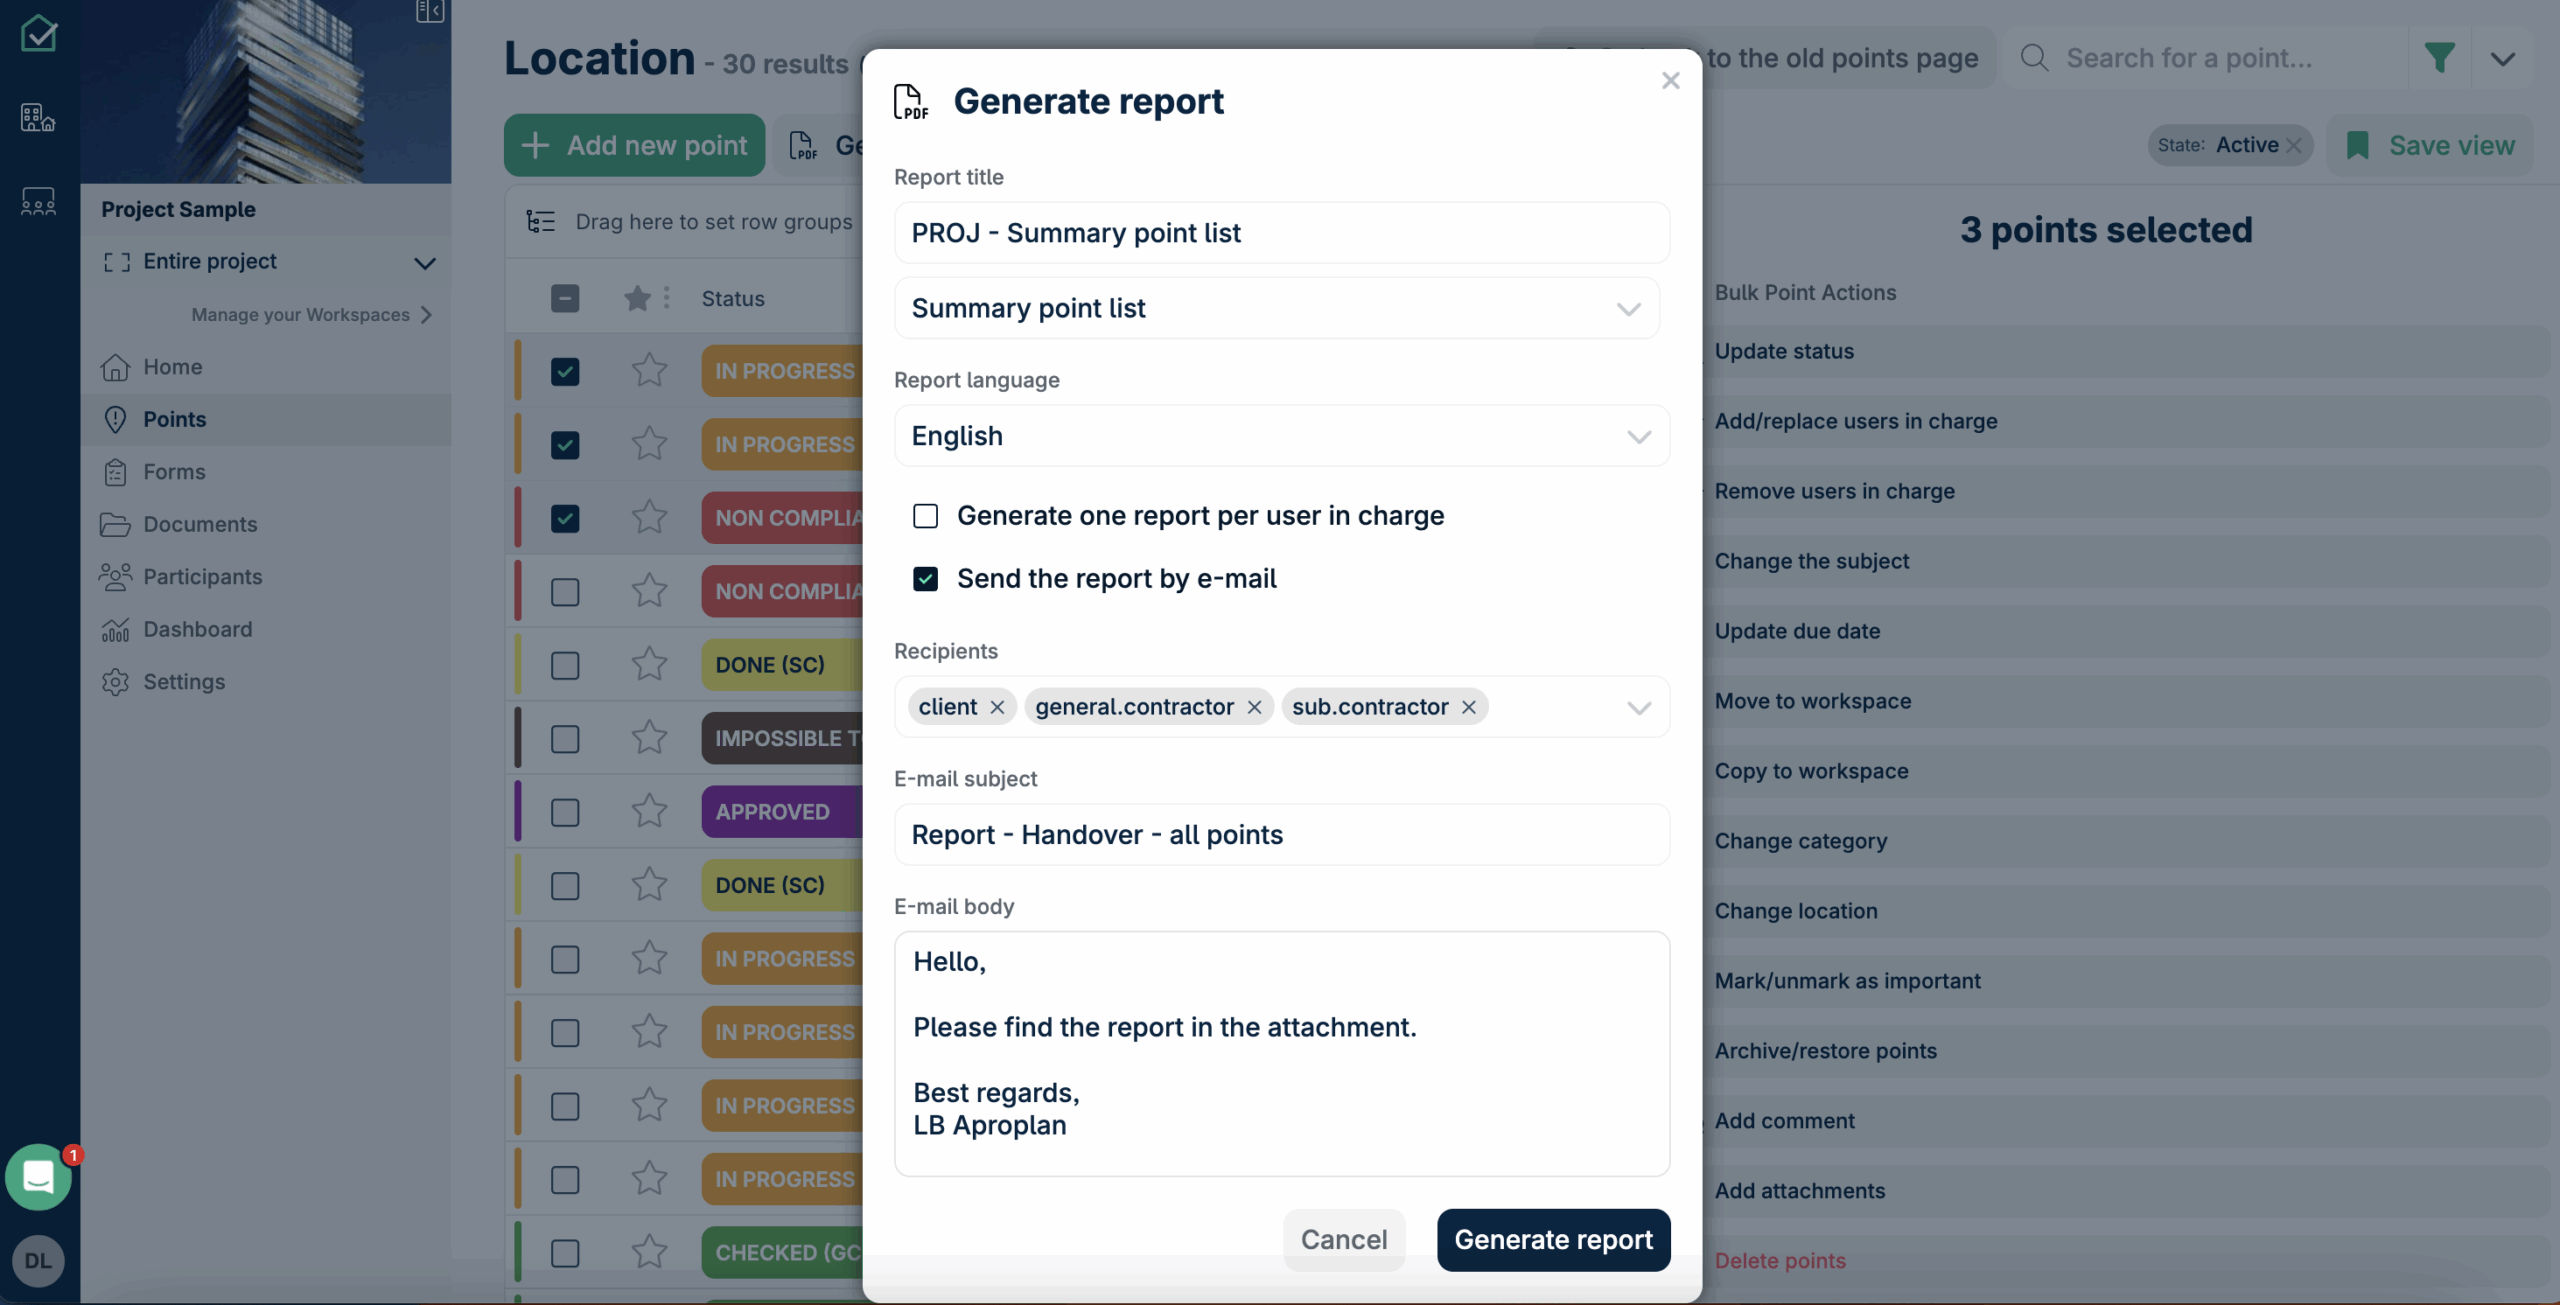Open the DL user avatar
Screen dimensions: 2560x1305
pyautogui.click(x=38, y=1261)
